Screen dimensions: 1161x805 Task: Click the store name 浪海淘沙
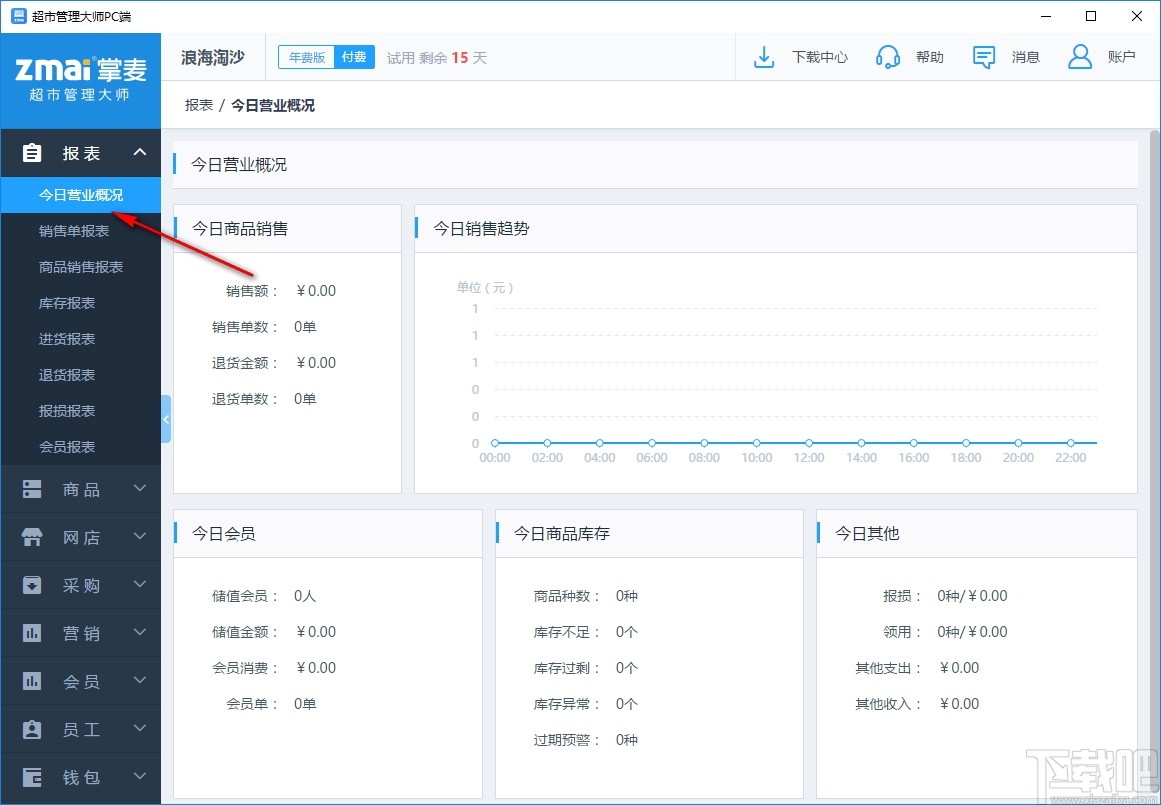tap(213, 57)
